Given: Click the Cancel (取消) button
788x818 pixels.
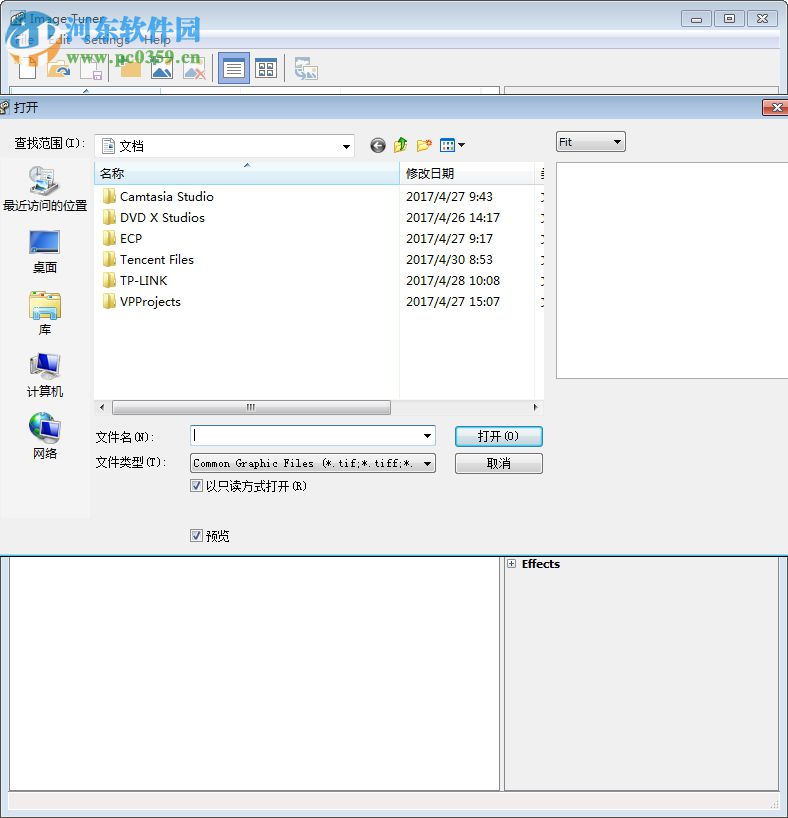Looking at the screenshot, I should pos(498,463).
